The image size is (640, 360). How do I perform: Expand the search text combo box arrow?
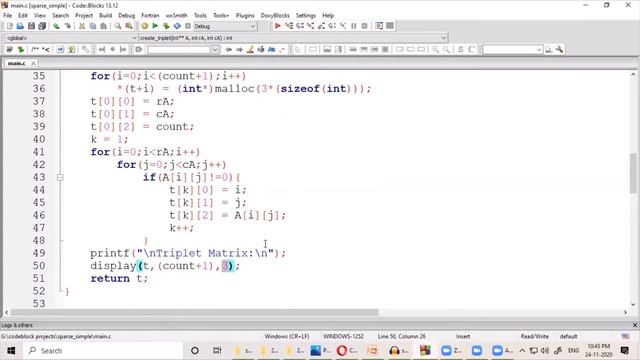pos(215,49)
